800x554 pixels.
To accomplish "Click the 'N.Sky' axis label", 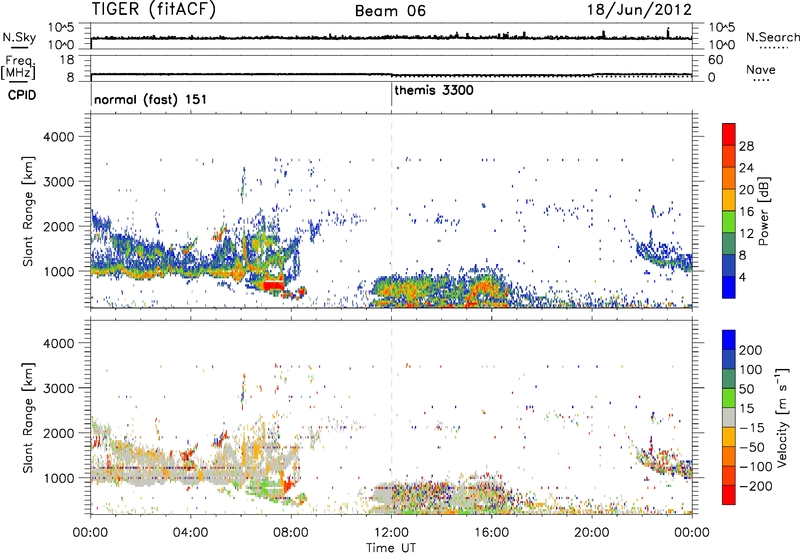I will coord(19,38).
